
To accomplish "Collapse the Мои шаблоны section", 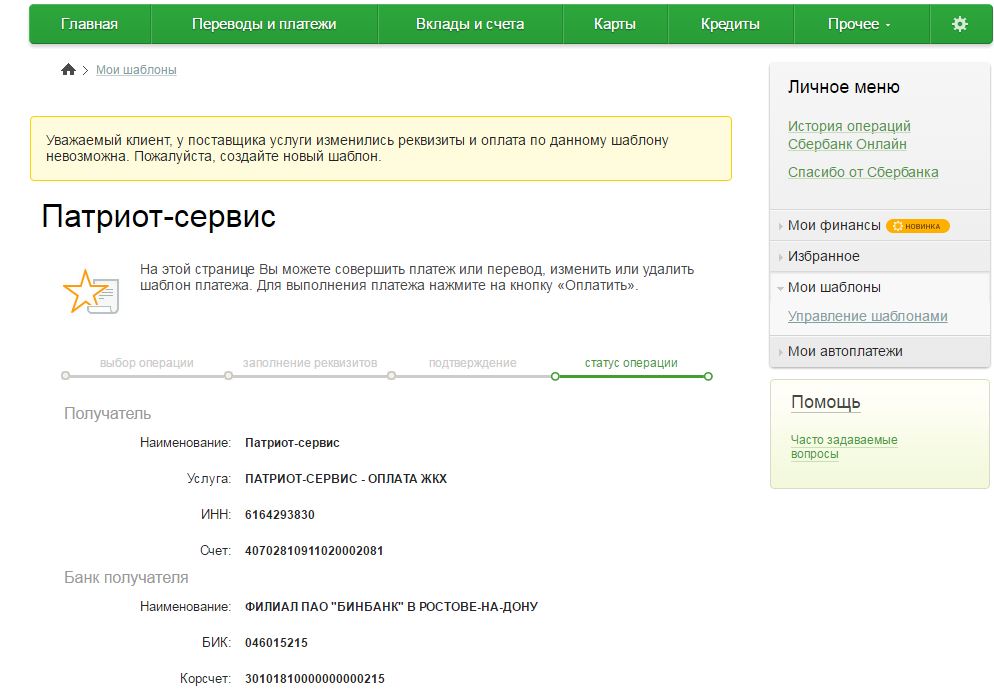I will point(833,287).
